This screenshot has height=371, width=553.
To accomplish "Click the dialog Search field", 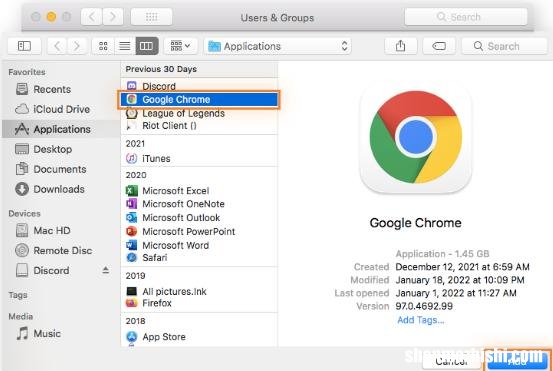I will coord(504,46).
